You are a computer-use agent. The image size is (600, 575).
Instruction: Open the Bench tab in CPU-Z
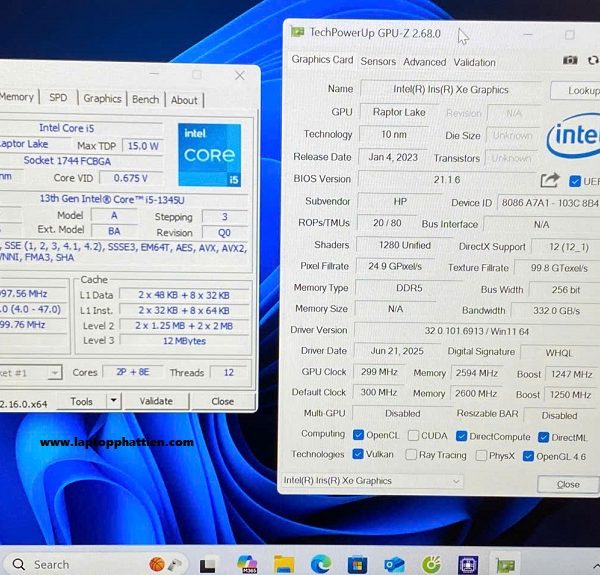146,100
